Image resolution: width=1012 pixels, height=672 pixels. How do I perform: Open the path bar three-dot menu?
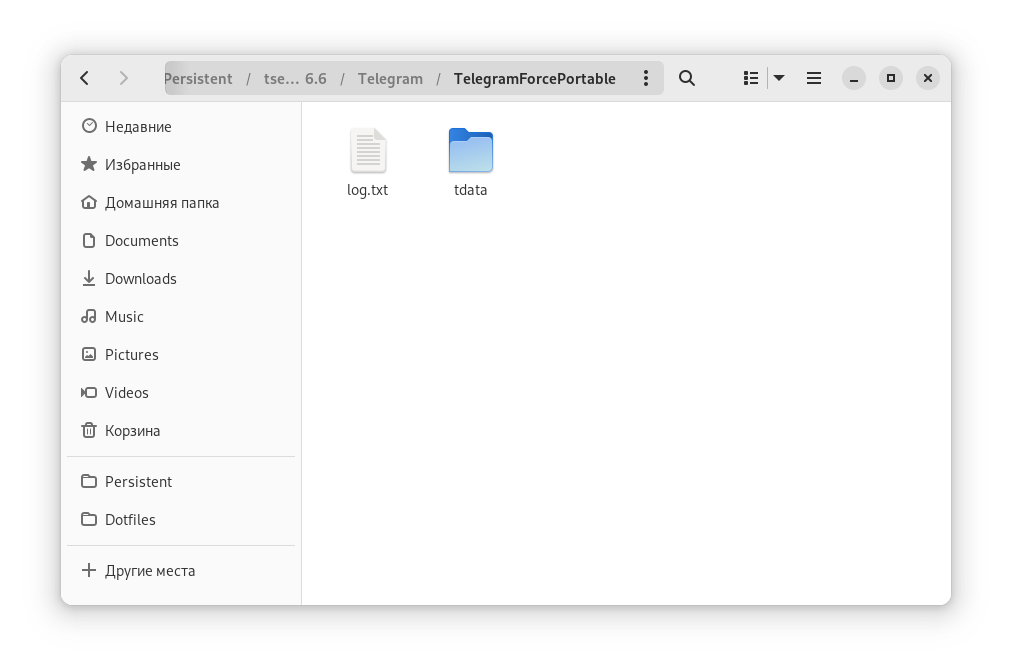(x=646, y=78)
